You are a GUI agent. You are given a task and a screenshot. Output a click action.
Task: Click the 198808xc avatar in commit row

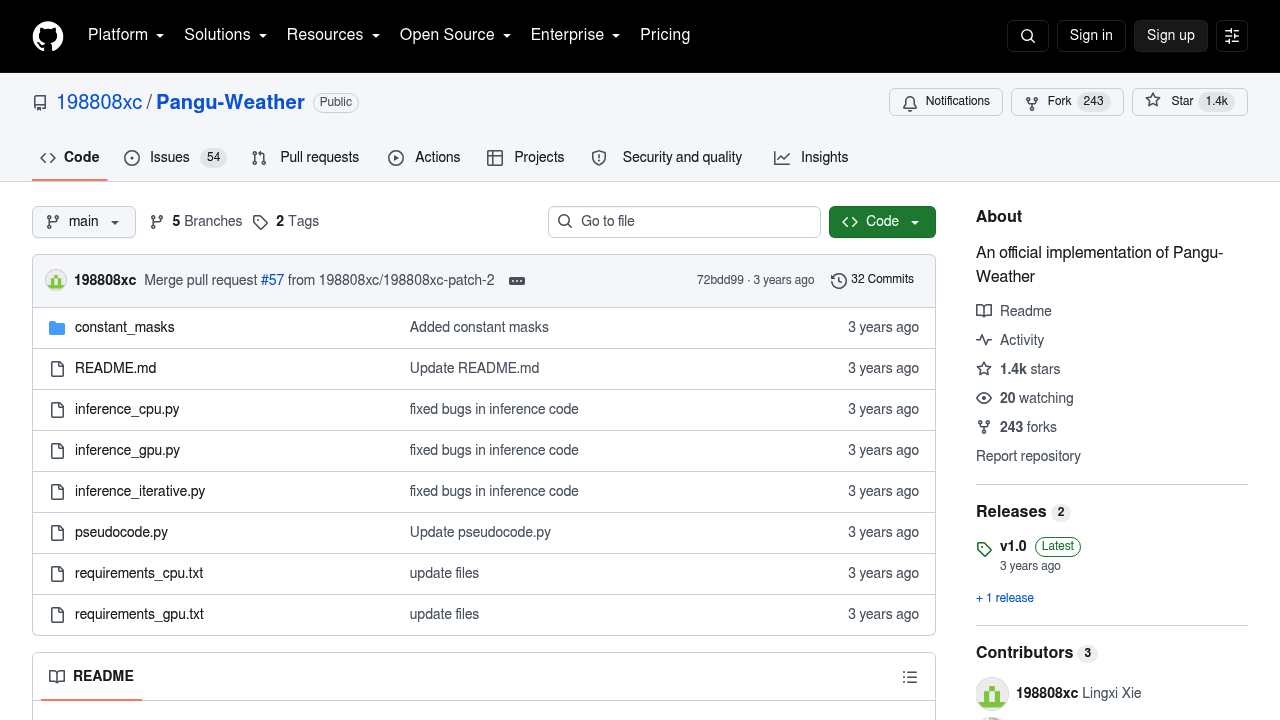click(x=56, y=280)
